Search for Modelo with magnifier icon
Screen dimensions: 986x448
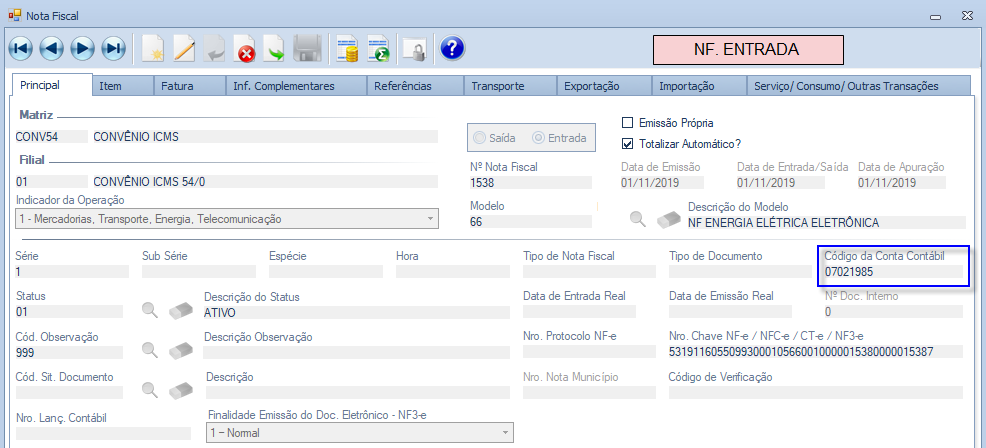[637, 220]
